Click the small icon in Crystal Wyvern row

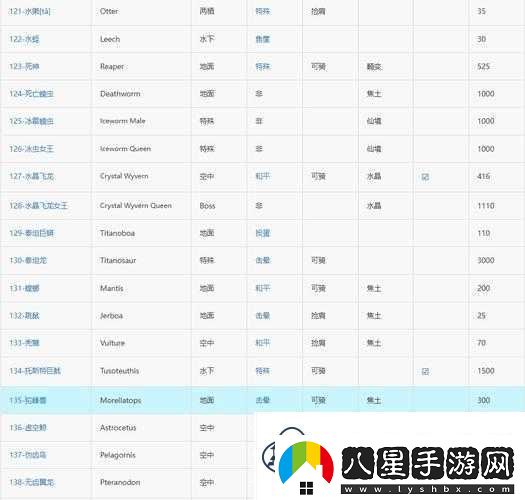[x=425, y=176]
